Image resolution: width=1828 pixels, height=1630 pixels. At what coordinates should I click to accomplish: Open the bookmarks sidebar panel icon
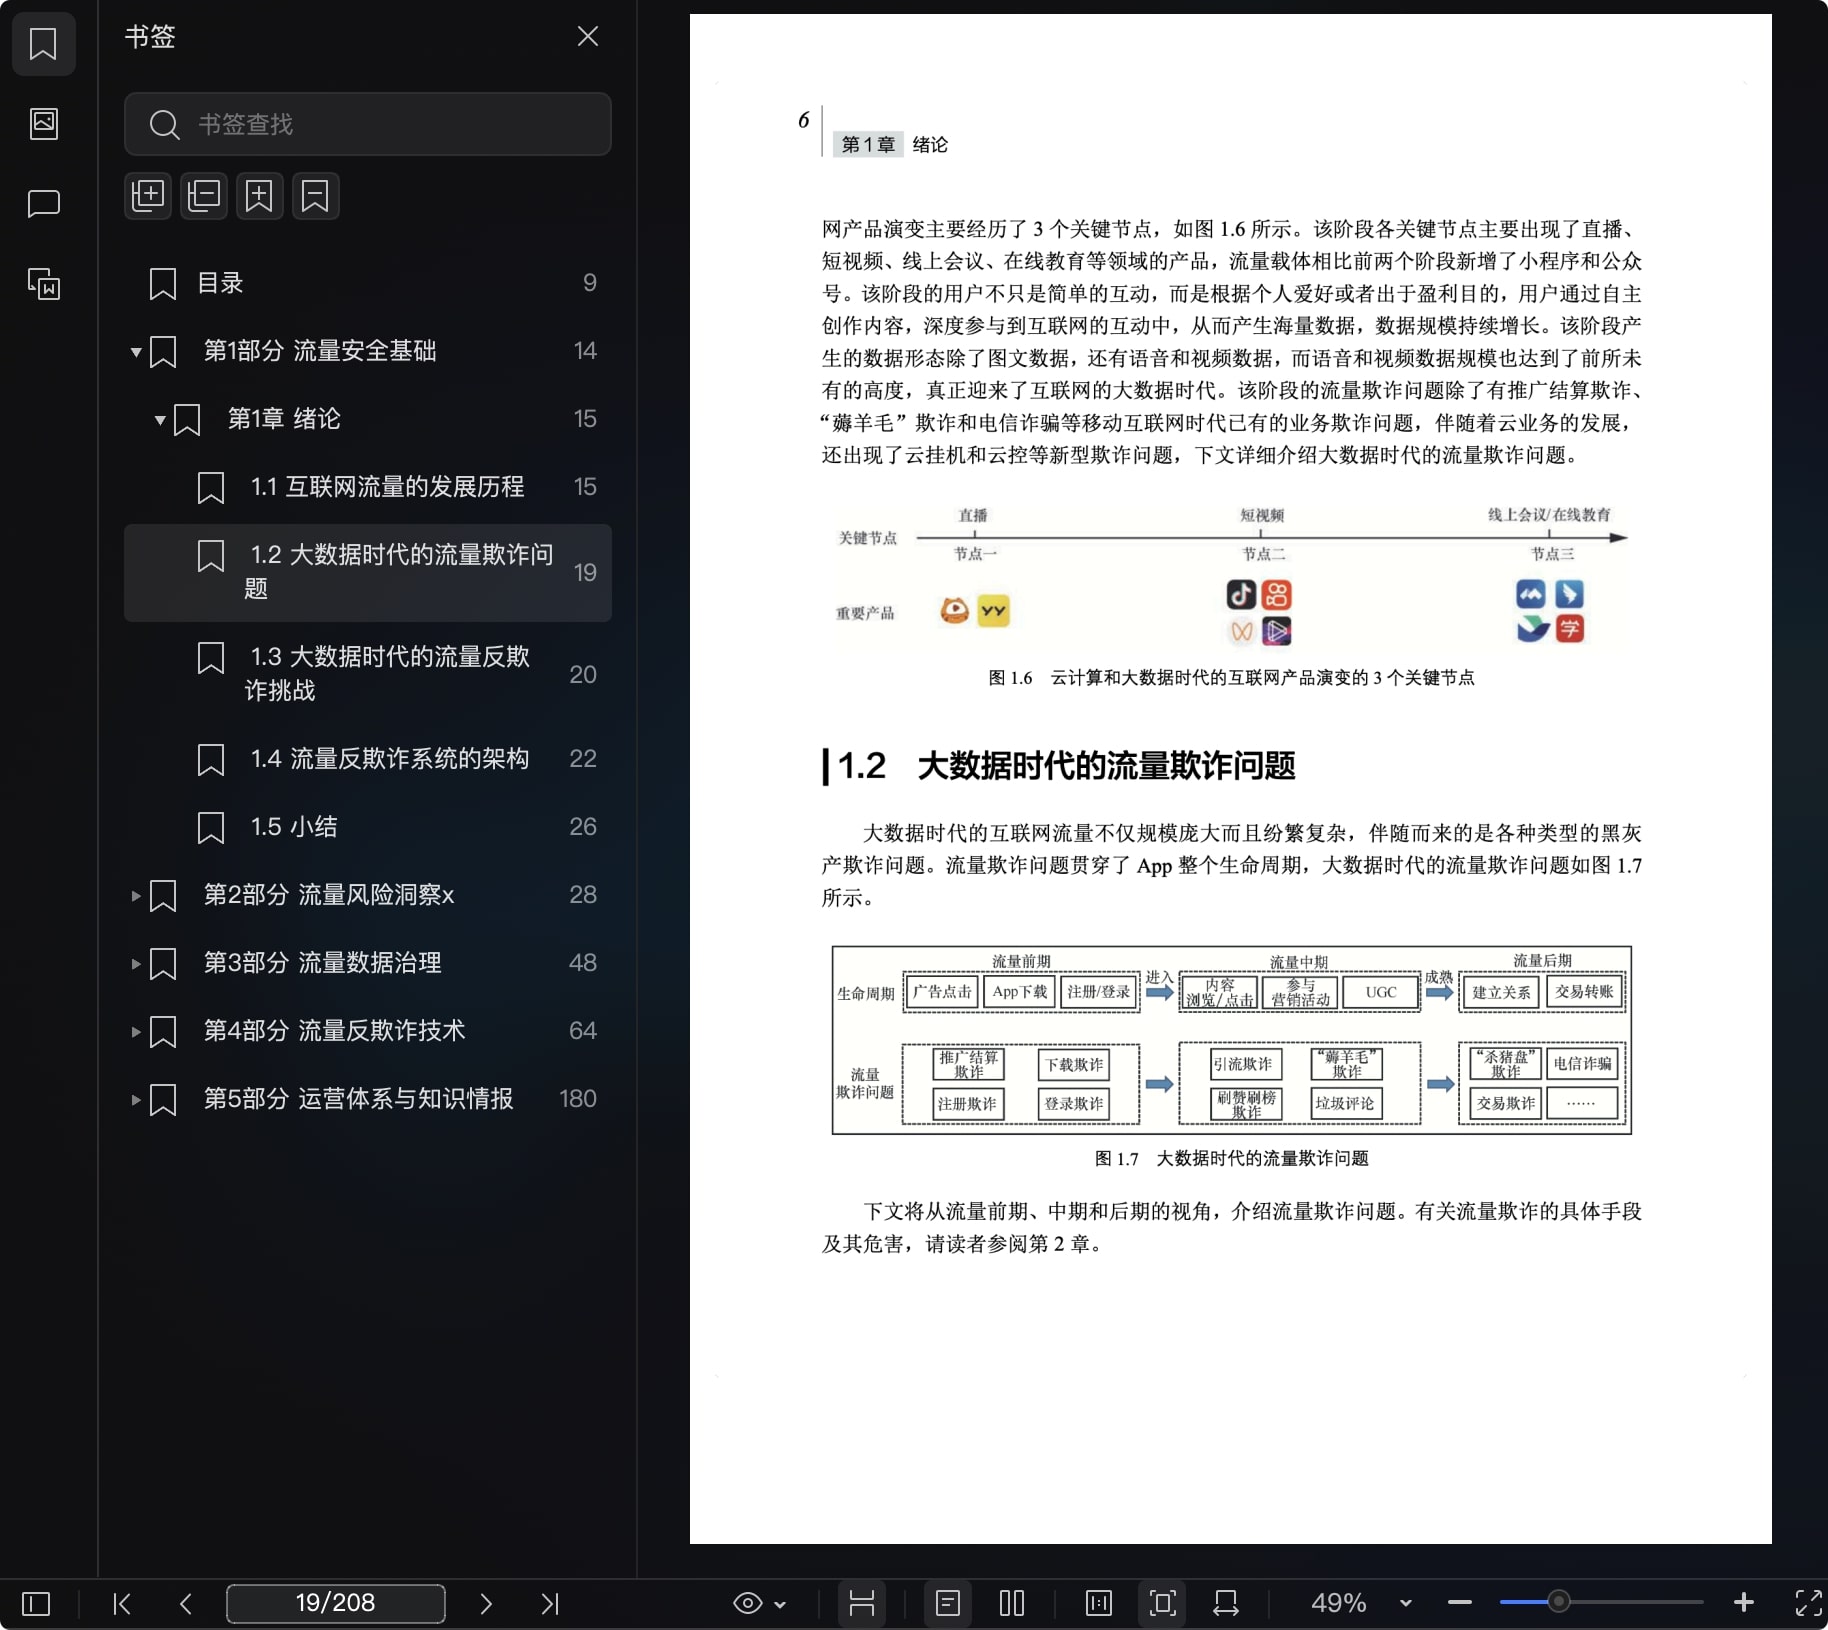click(x=43, y=44)
